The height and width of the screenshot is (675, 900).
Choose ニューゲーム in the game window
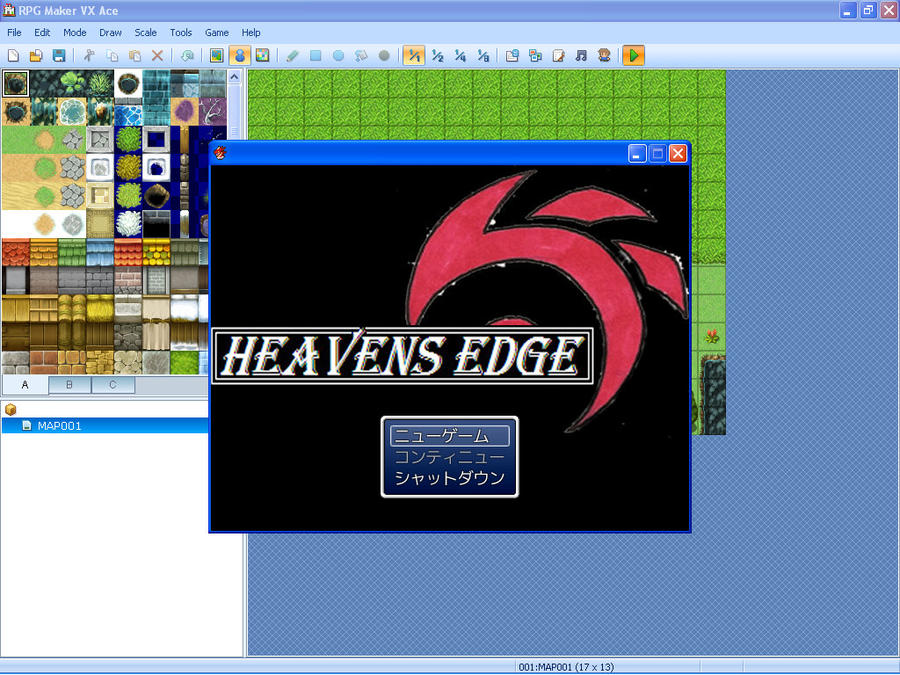pyautogui.click(x=449, y=435)
